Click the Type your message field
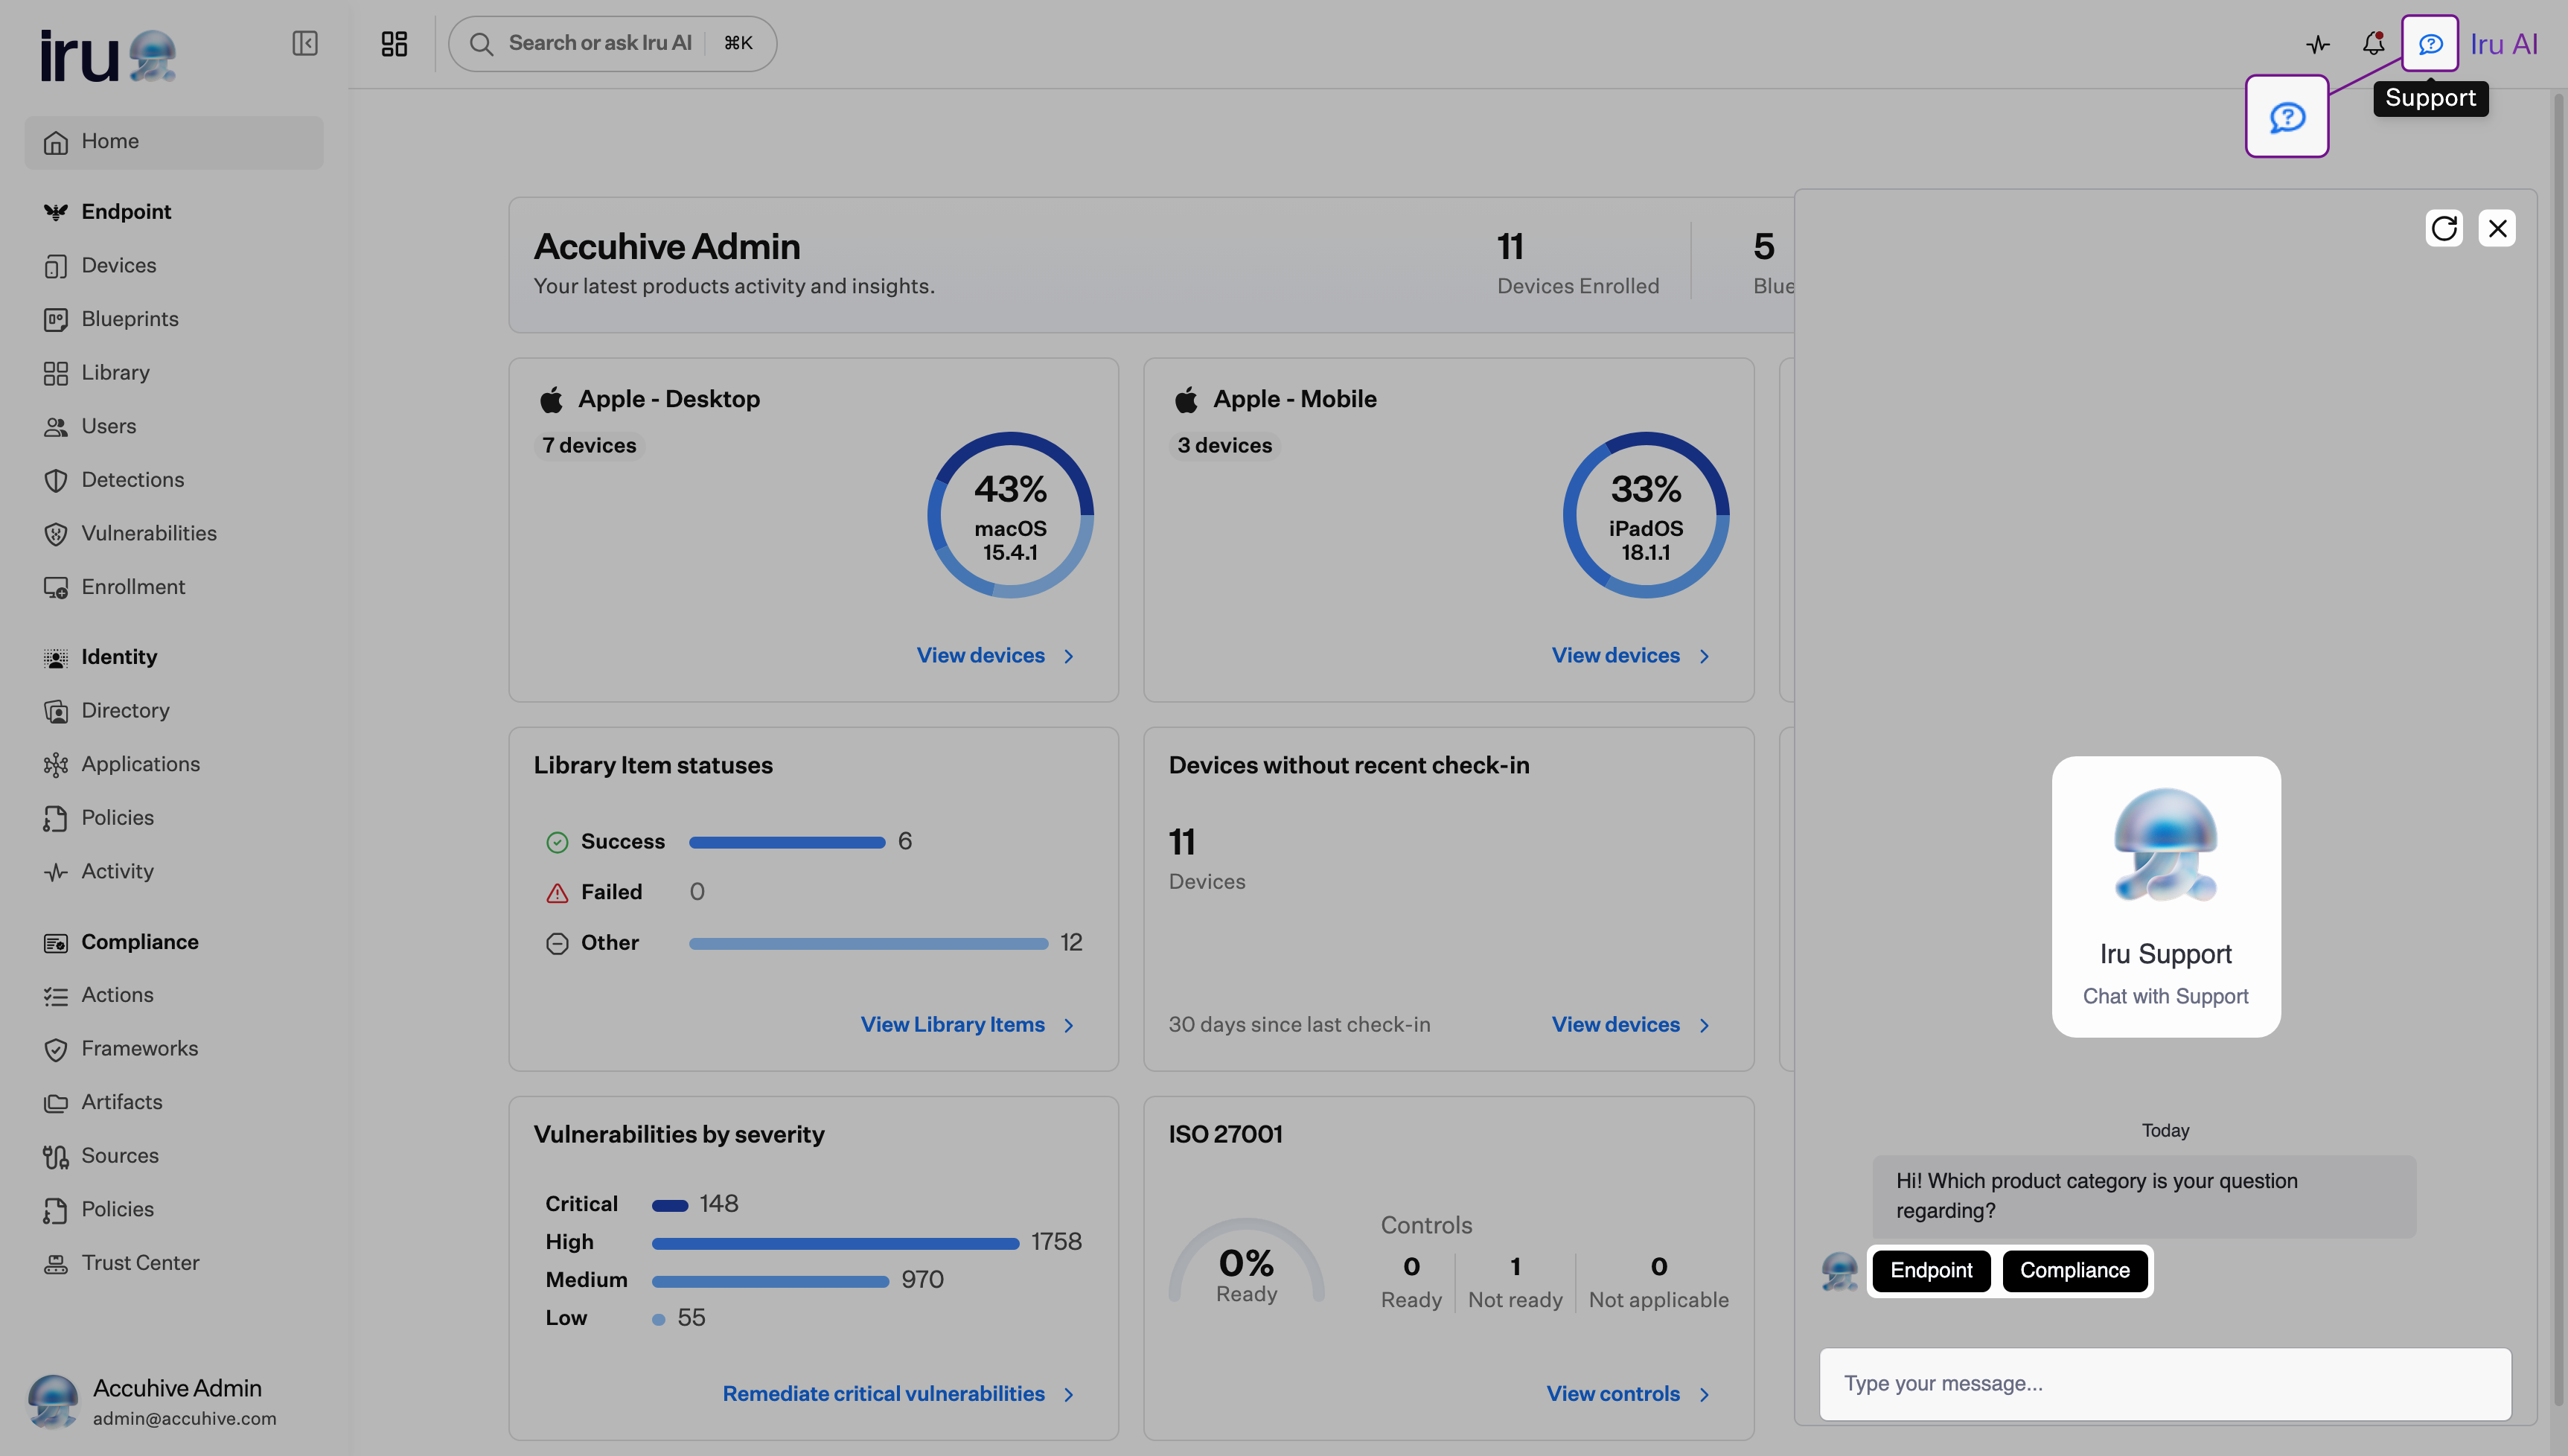2568x1456 pixels. [2165, 1384]
